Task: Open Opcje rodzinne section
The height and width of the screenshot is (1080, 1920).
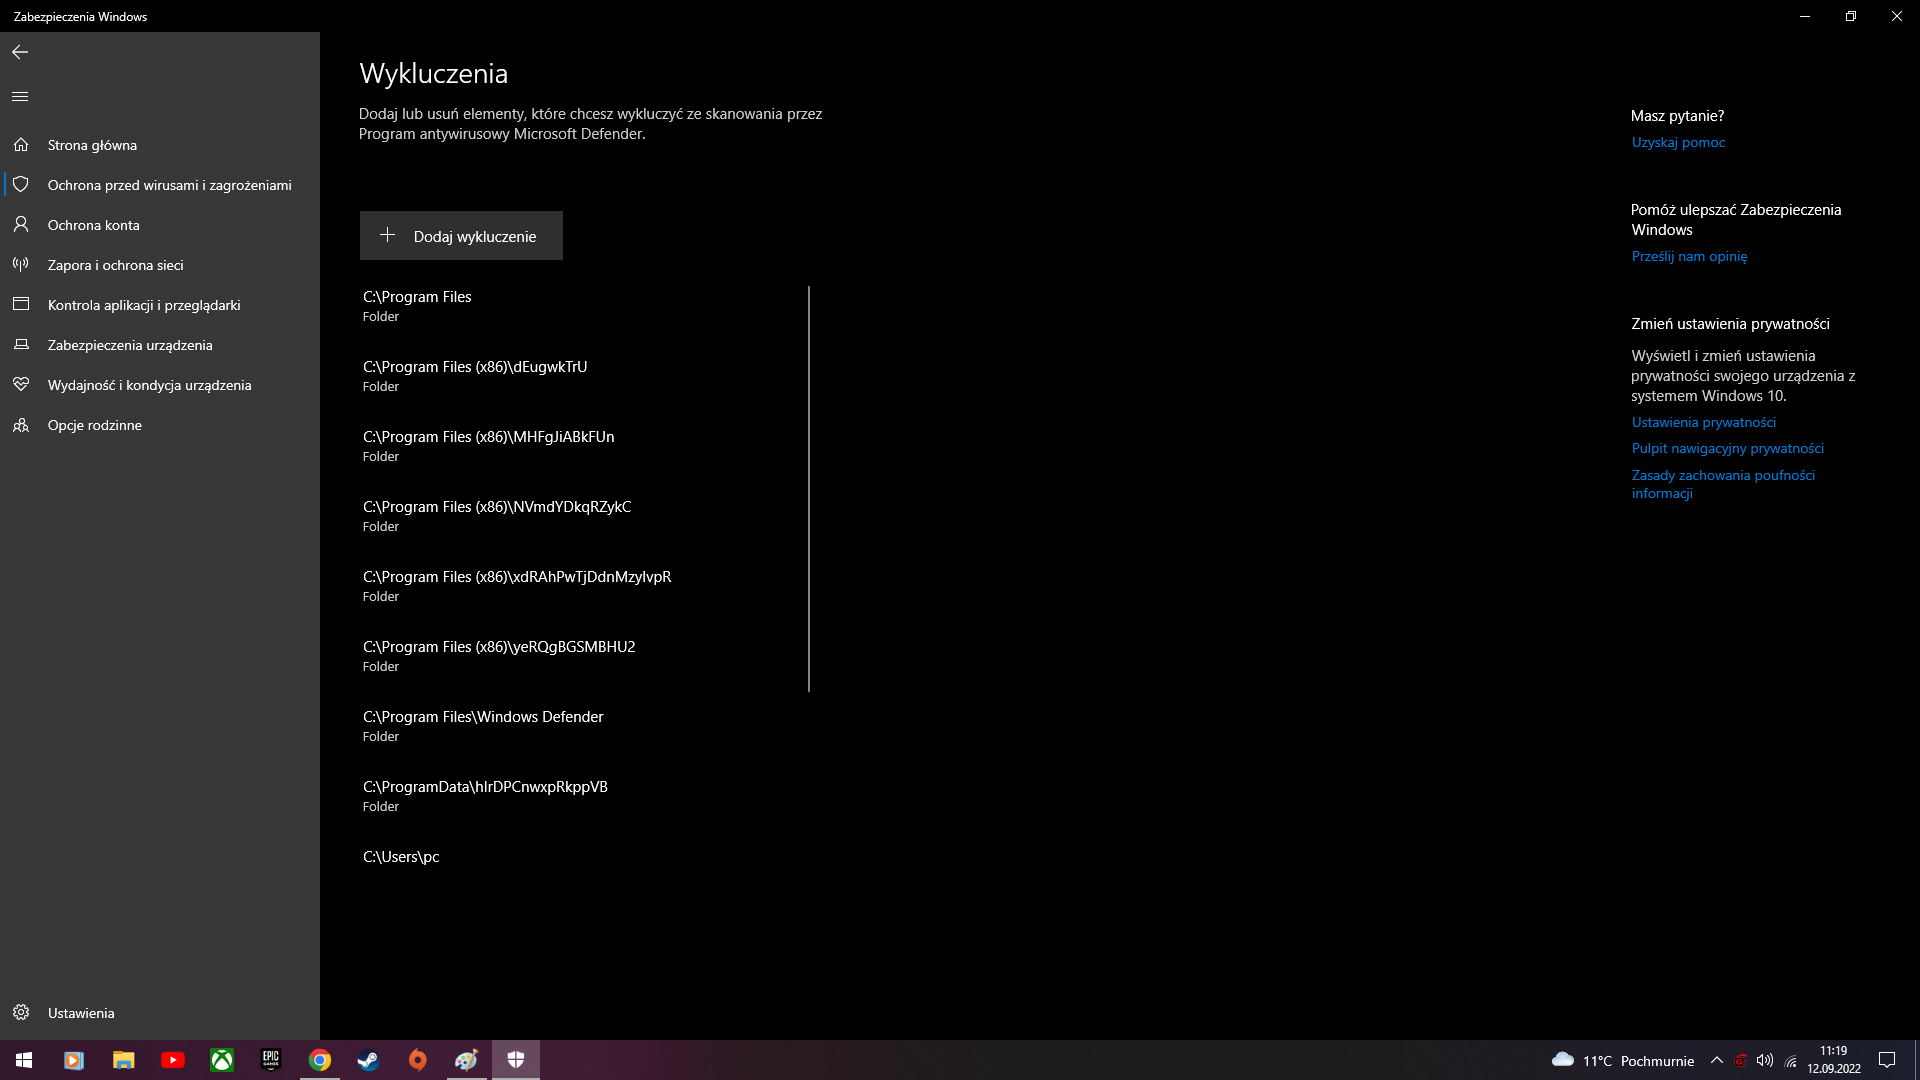Action: [160, 425]
